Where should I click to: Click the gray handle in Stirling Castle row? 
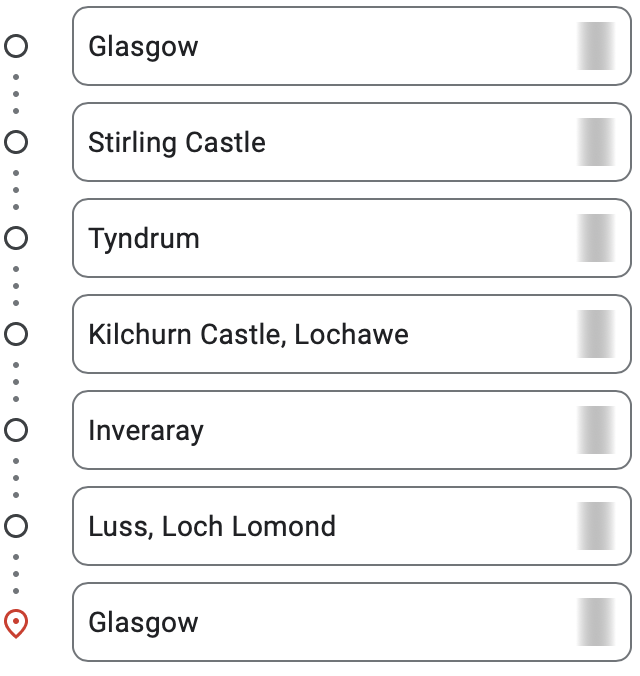(596, 142)
